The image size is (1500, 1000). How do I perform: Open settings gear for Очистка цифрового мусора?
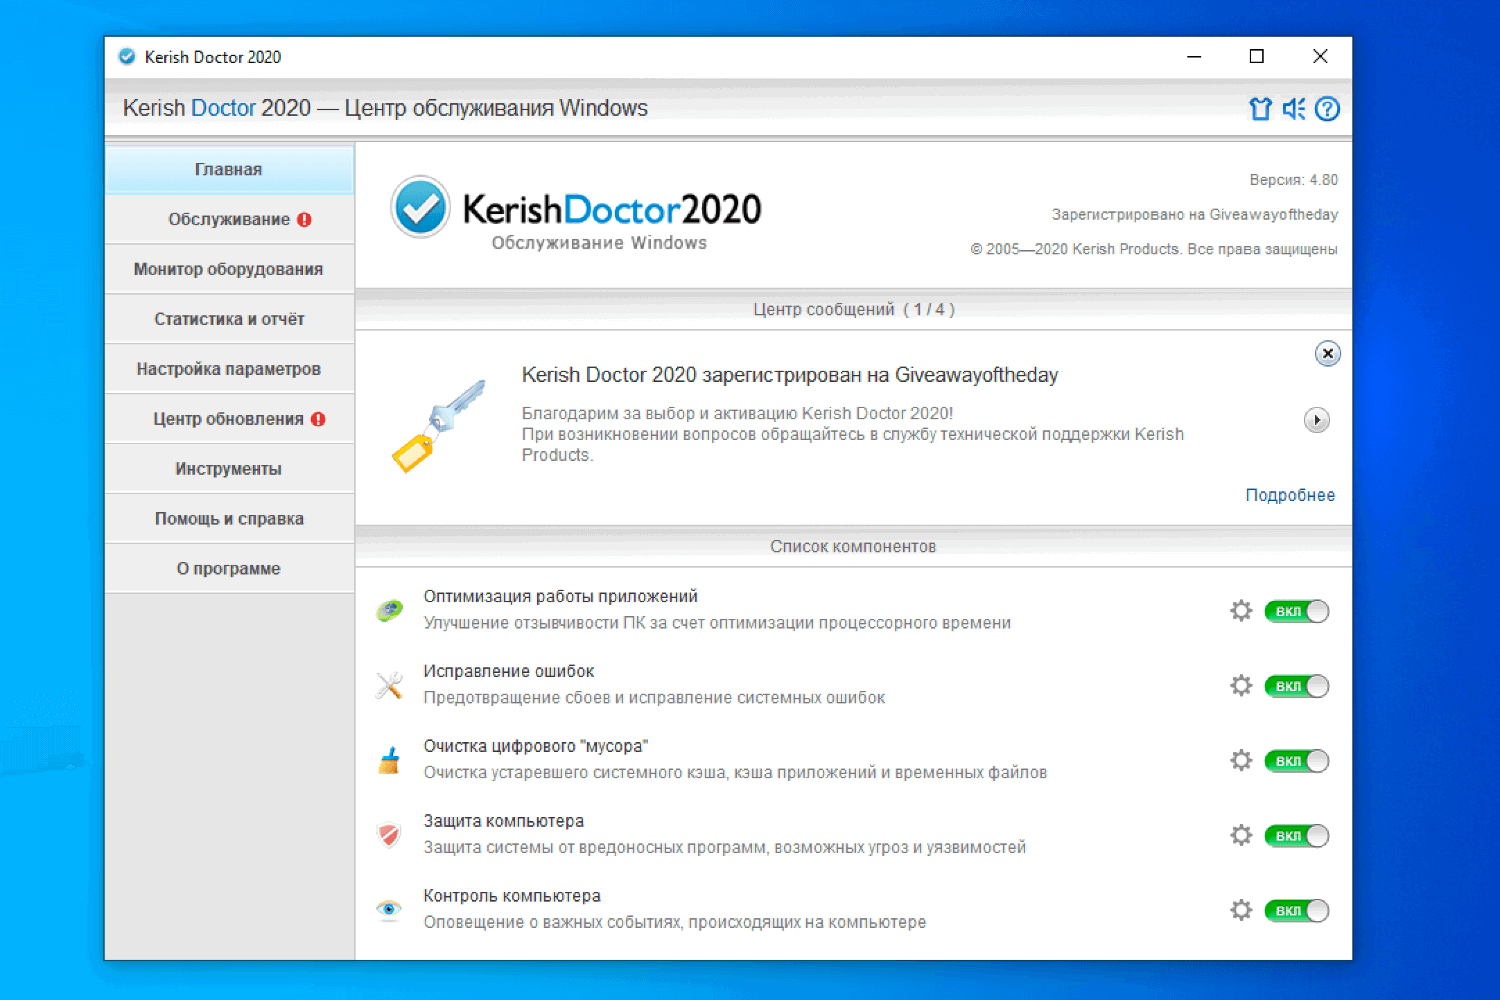point(1241,761)
